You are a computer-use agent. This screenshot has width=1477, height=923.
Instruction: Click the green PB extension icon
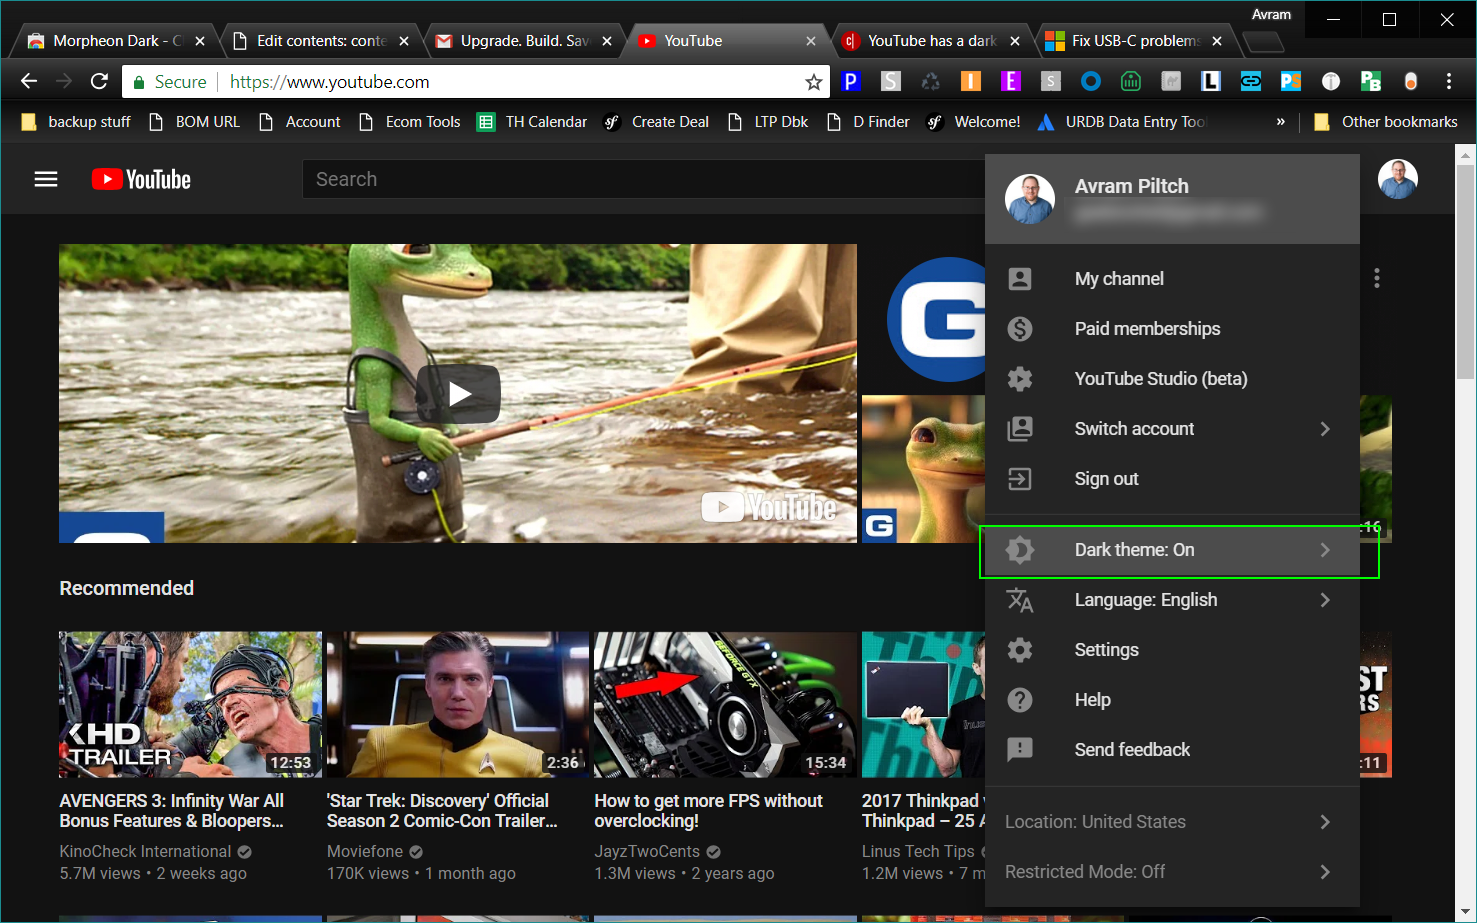(x=1371, y=81)
